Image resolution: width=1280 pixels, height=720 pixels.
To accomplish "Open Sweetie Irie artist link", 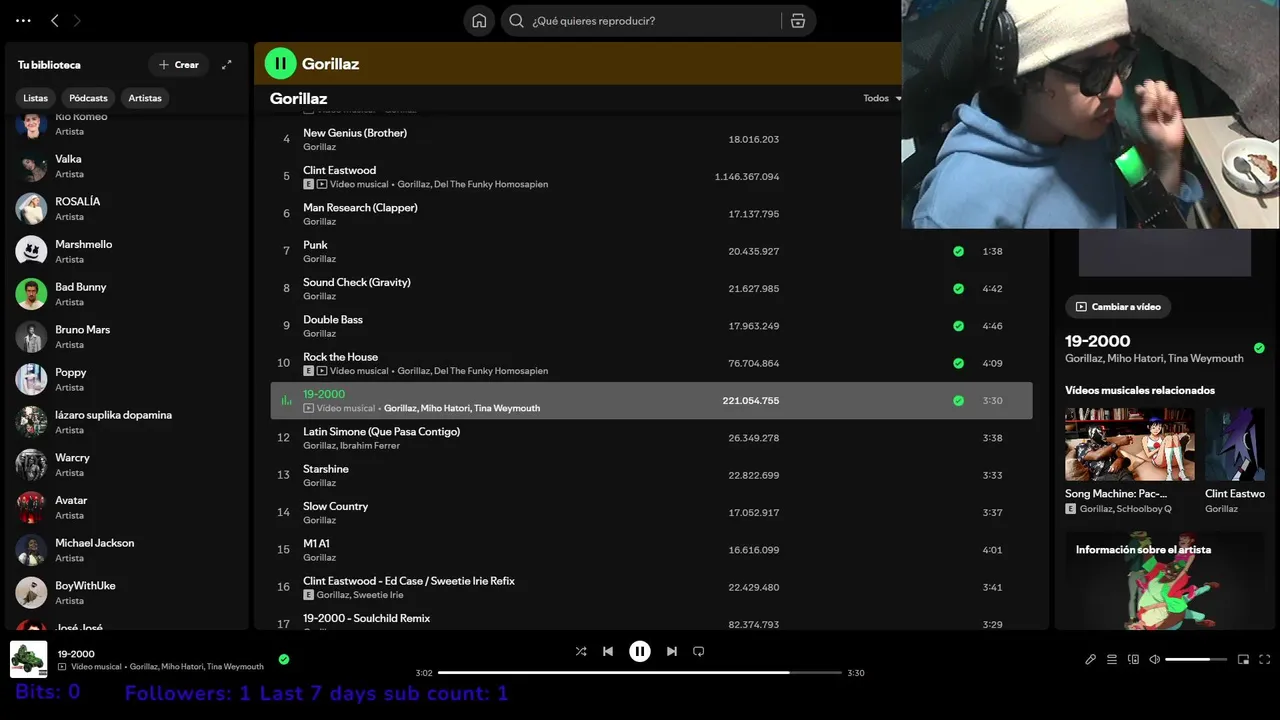I will tap(378, 595).
